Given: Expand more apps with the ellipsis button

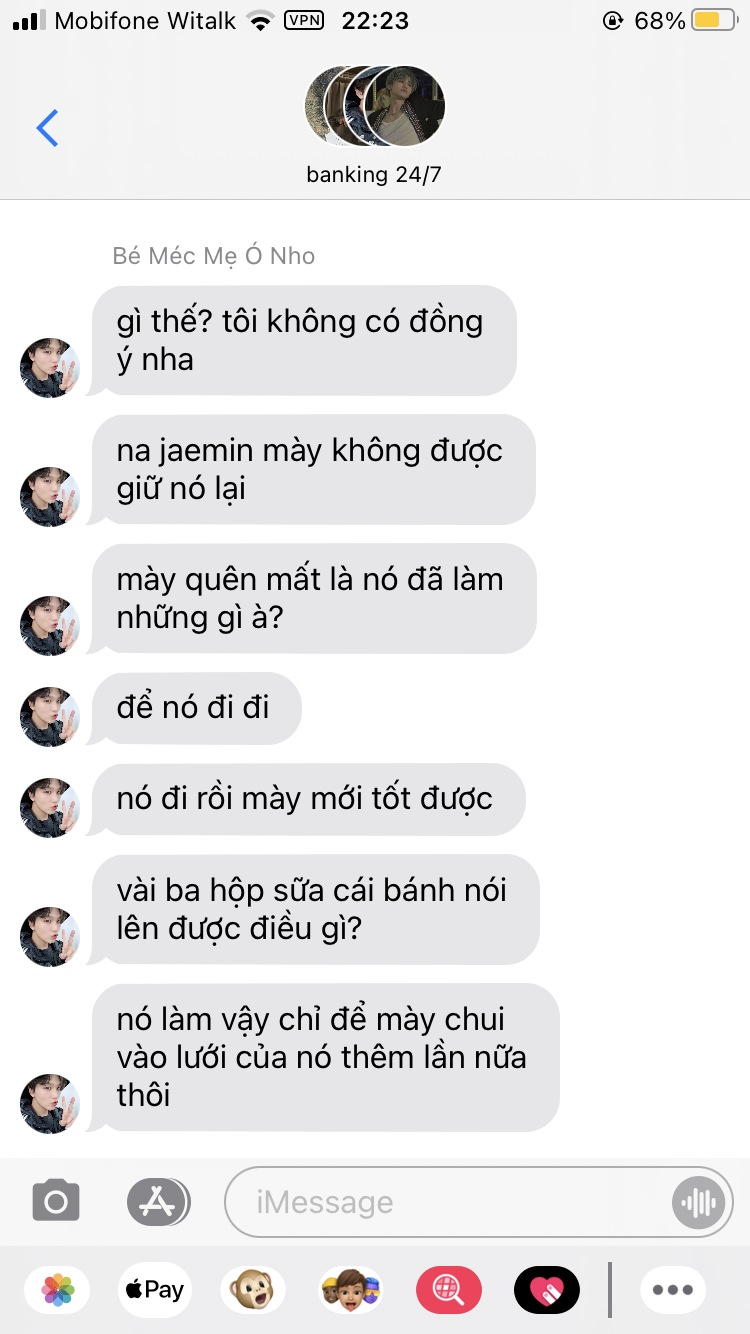Looking at the screenshot, I should click(x=673, y=1290).
